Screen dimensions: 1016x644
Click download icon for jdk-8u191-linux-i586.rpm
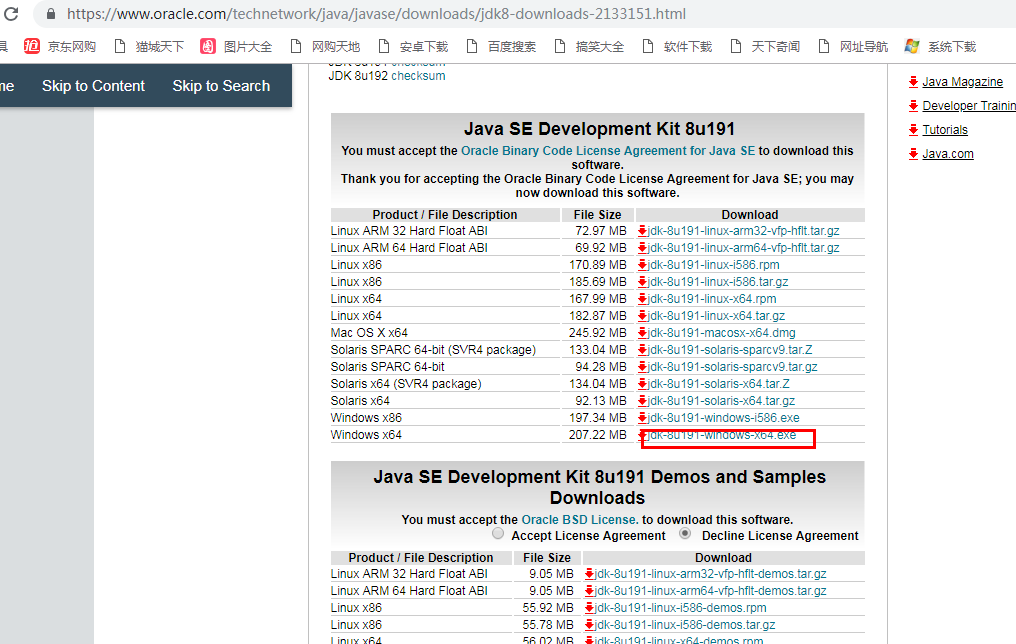[x=642, y=264]
